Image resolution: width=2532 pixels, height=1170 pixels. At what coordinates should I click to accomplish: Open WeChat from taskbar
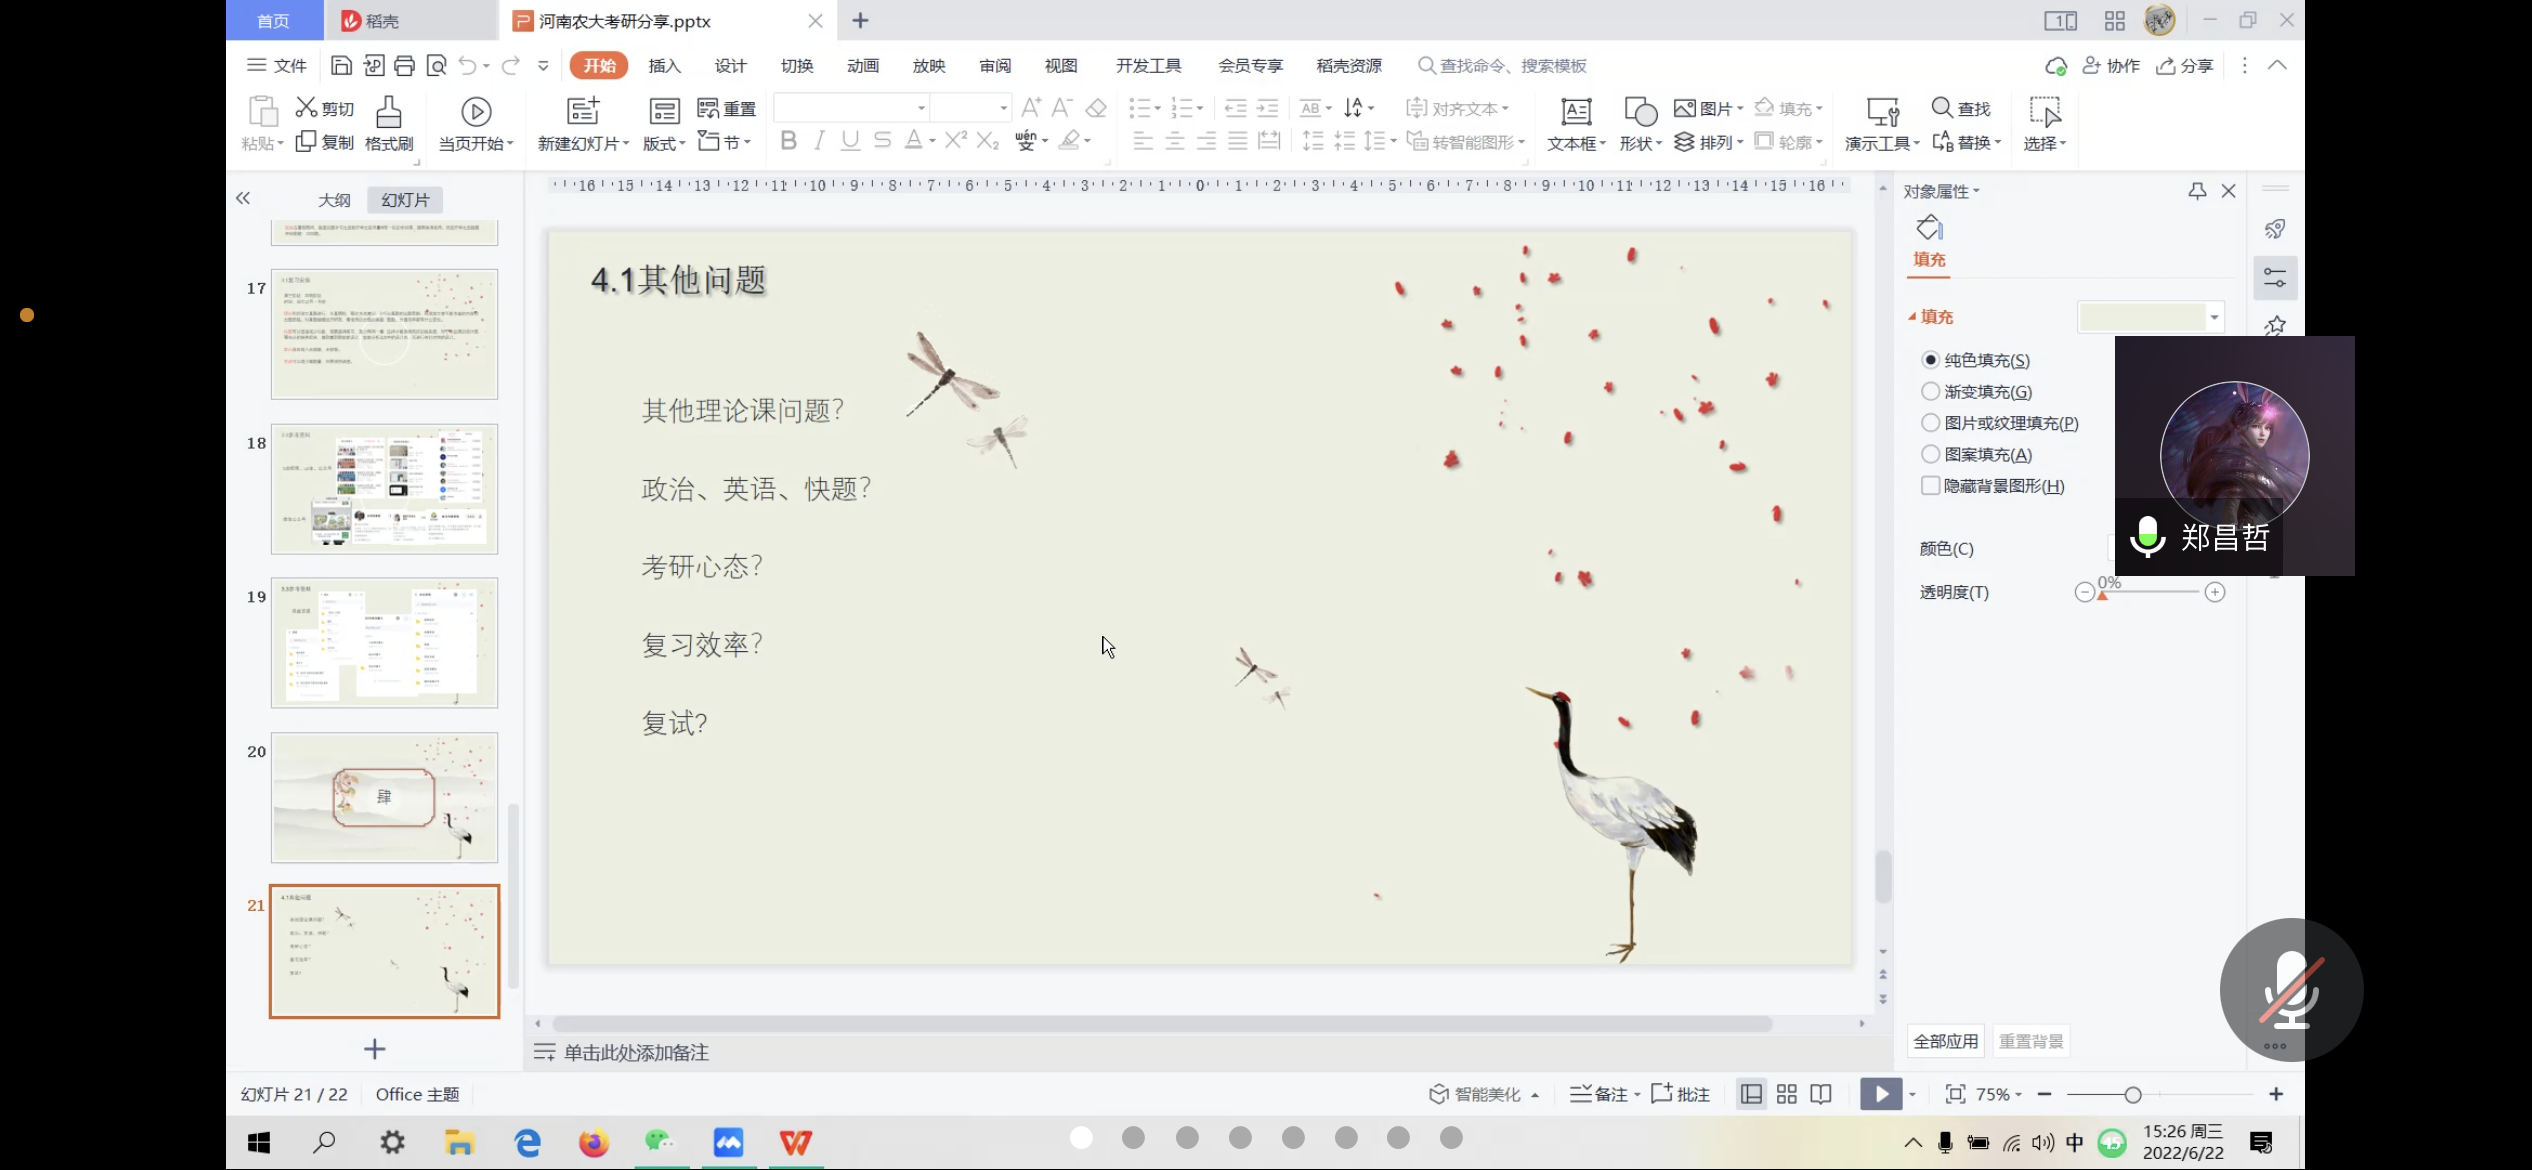(x=660, y=1142)
